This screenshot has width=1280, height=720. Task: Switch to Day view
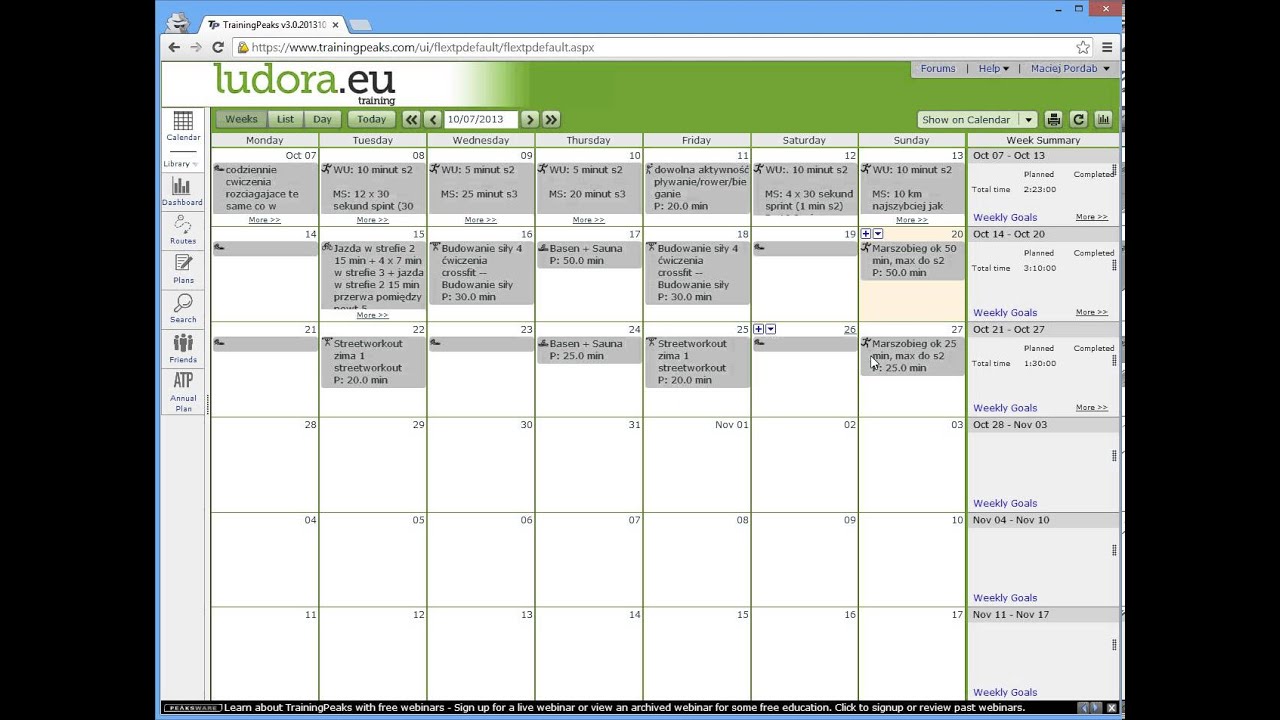pos(322,119)
